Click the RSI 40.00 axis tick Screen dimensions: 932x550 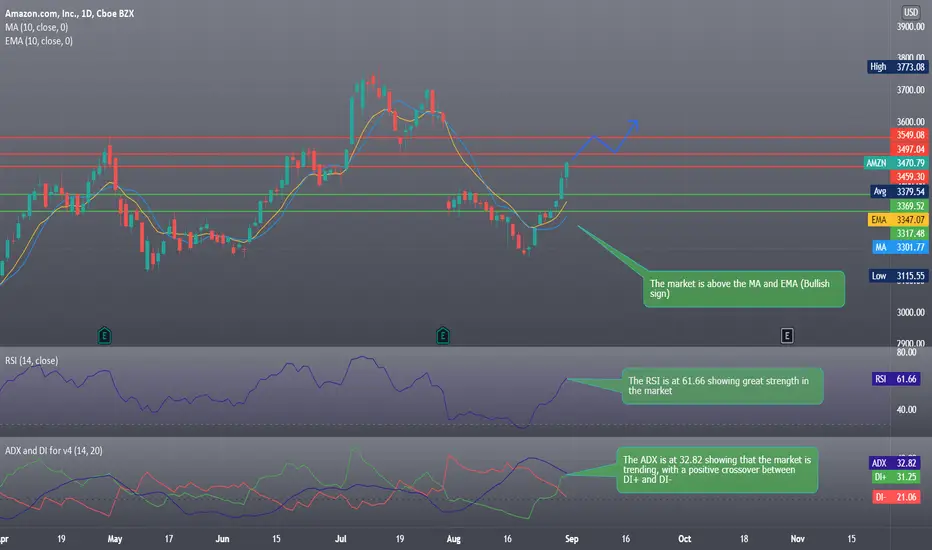[x=906, y=410]
